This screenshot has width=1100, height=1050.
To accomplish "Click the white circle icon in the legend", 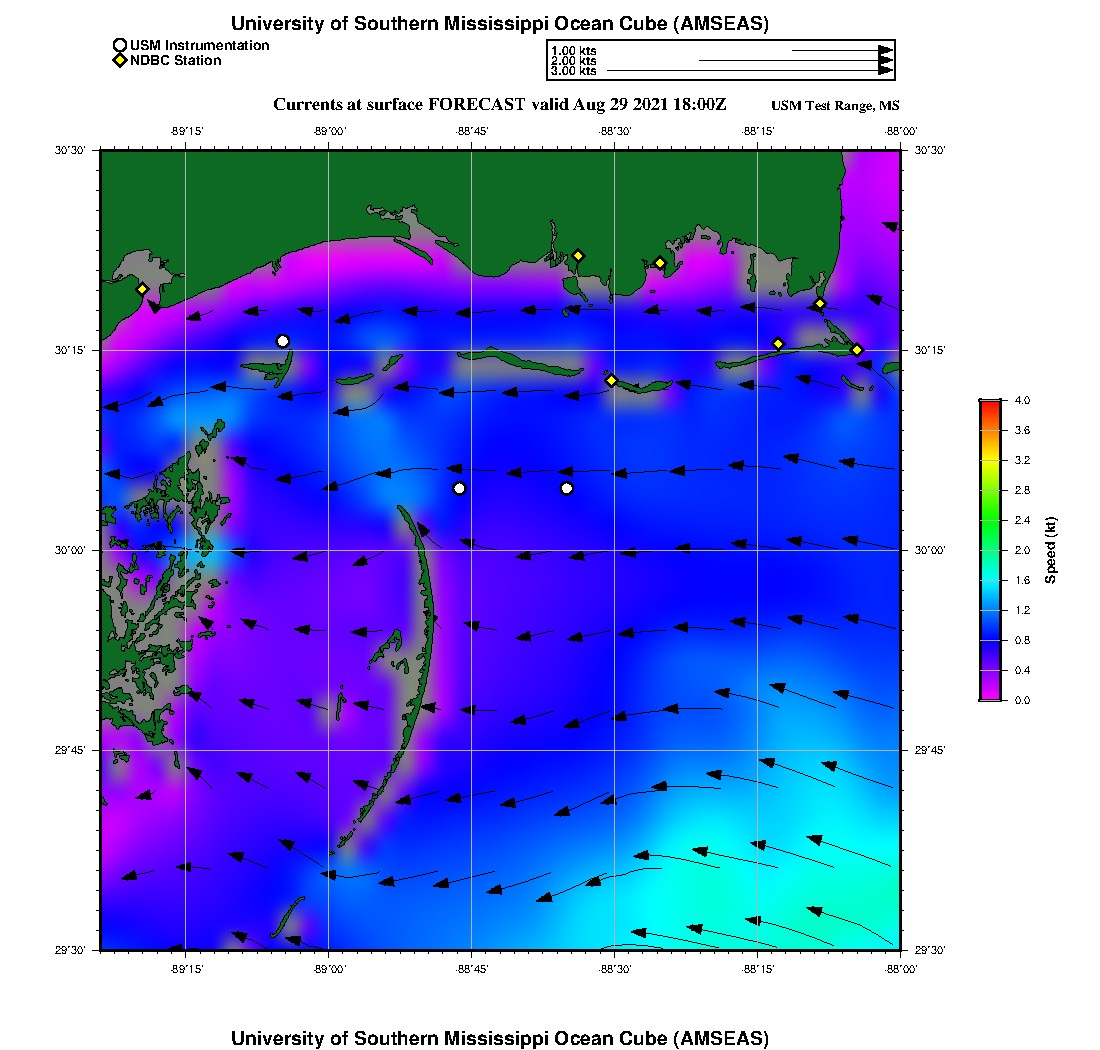I will click(x=120, y=45).
